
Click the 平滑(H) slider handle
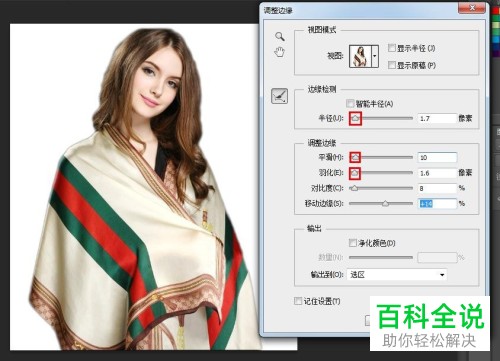coord(355,157)
